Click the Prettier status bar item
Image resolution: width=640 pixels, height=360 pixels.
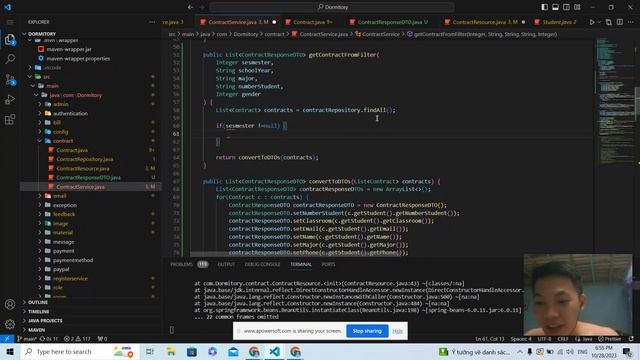[609, 339]
